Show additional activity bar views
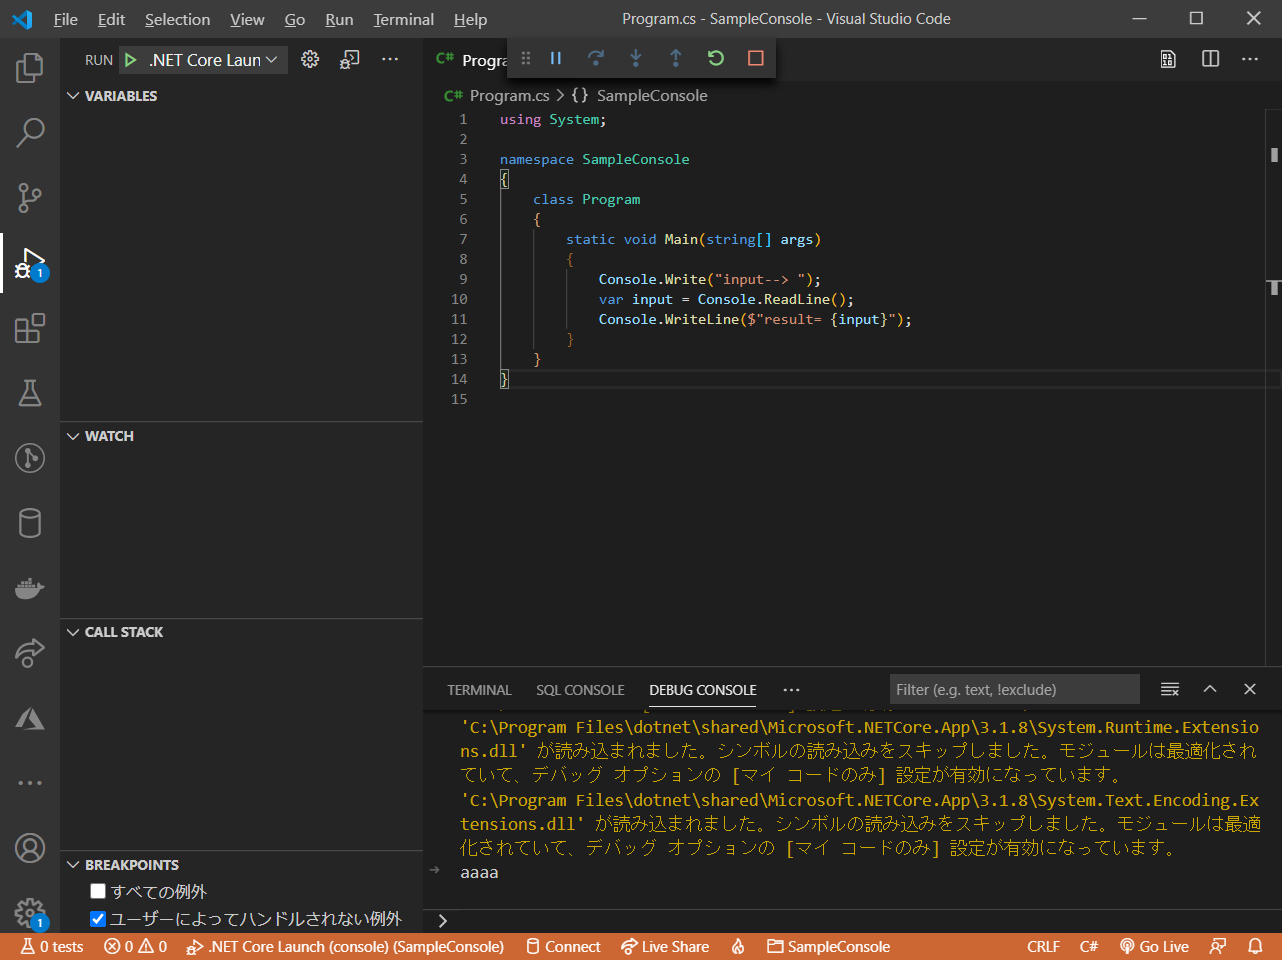The width and height of the screenshot is (1282, 960). click(x=30, y=783)
